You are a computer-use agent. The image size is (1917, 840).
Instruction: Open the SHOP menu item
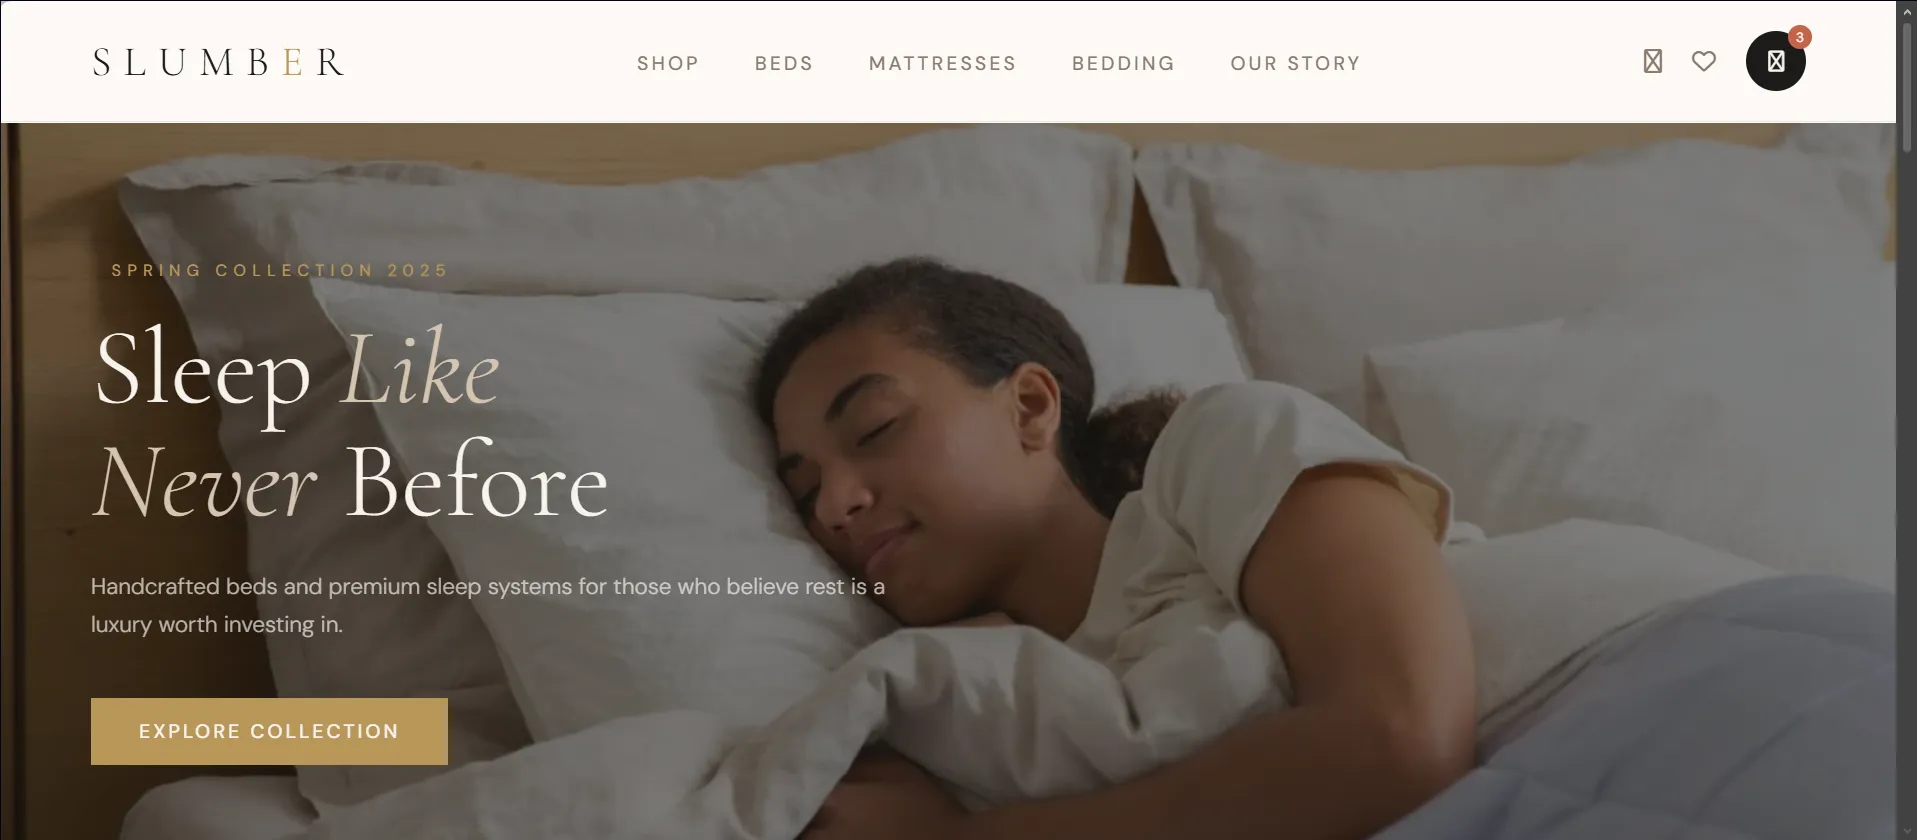tap(668, 63)
